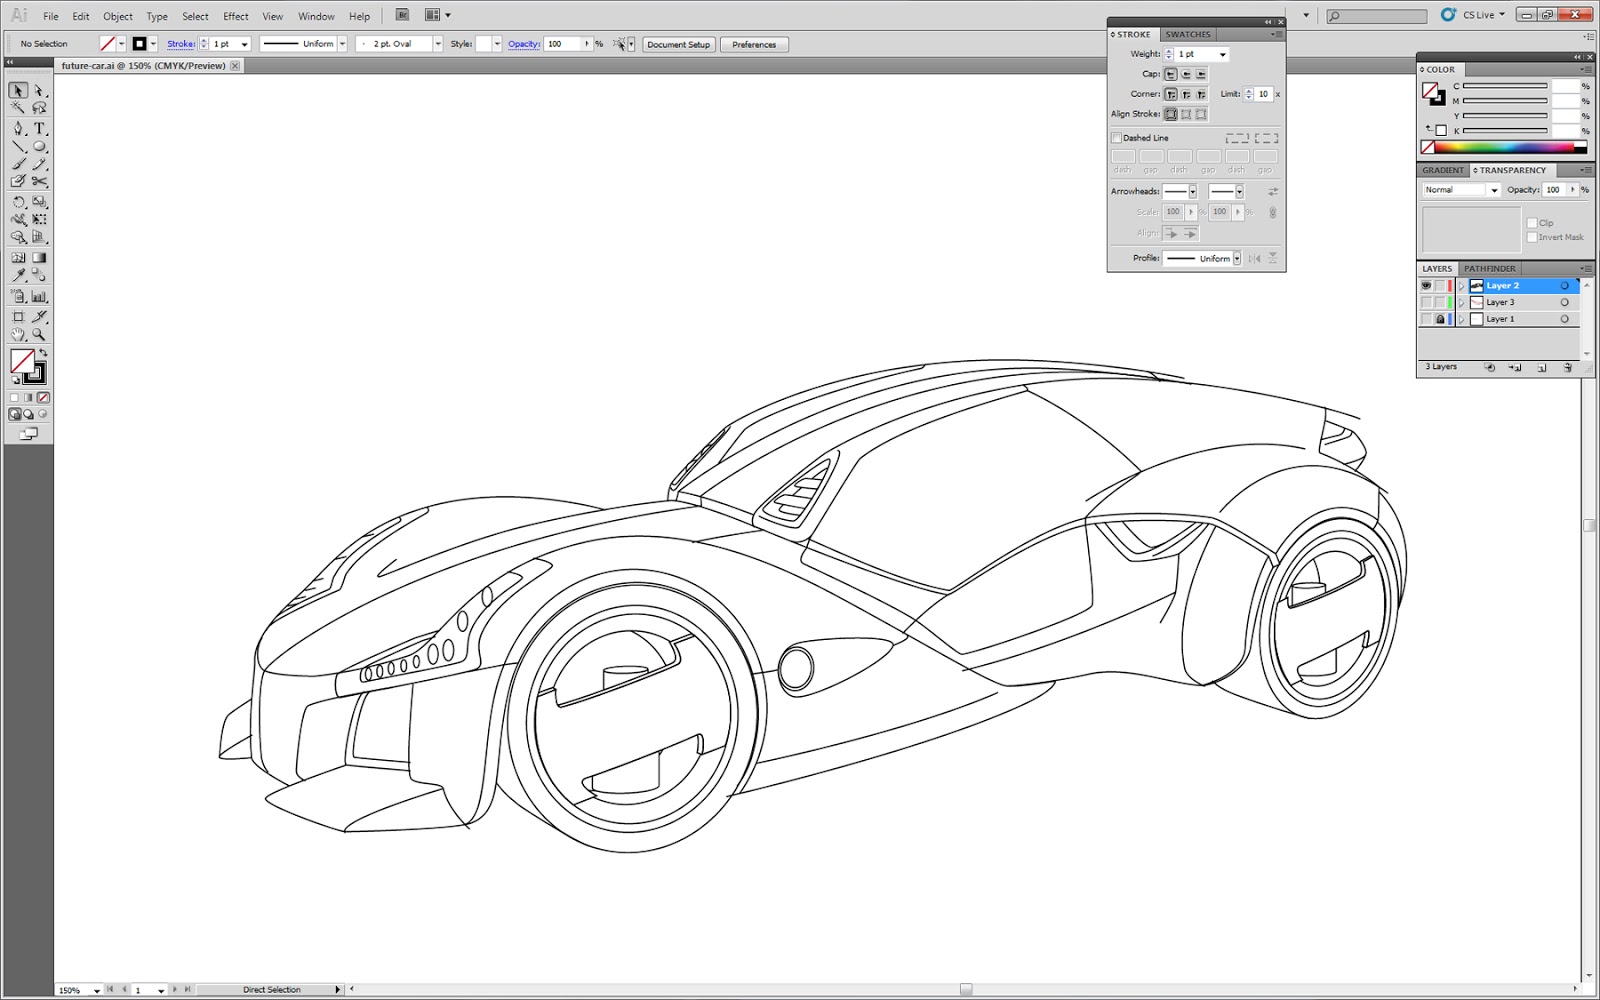Screen dimensions: 1600x1000
Task: Open the Profile dropdown in Stroke panel
Action: 1236,258
